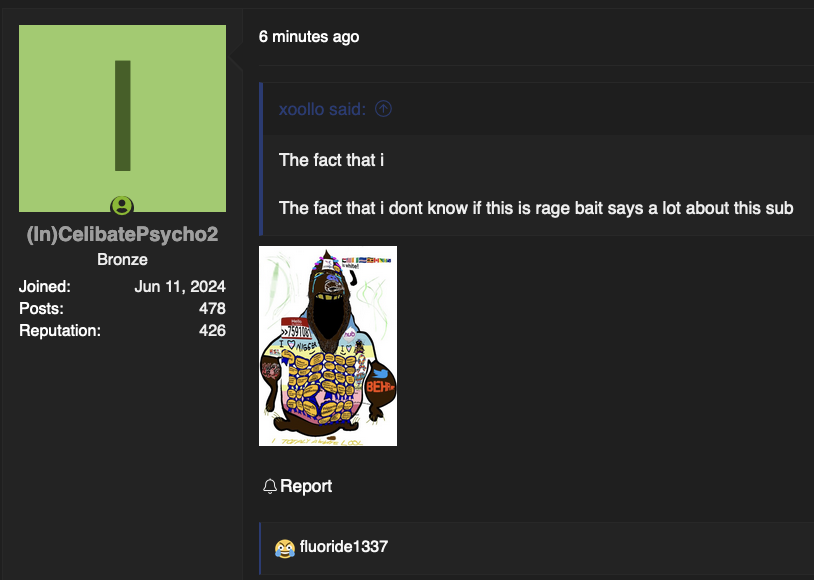Click the post count 478
Screen dimensions: 814x580
pos(212,308)
